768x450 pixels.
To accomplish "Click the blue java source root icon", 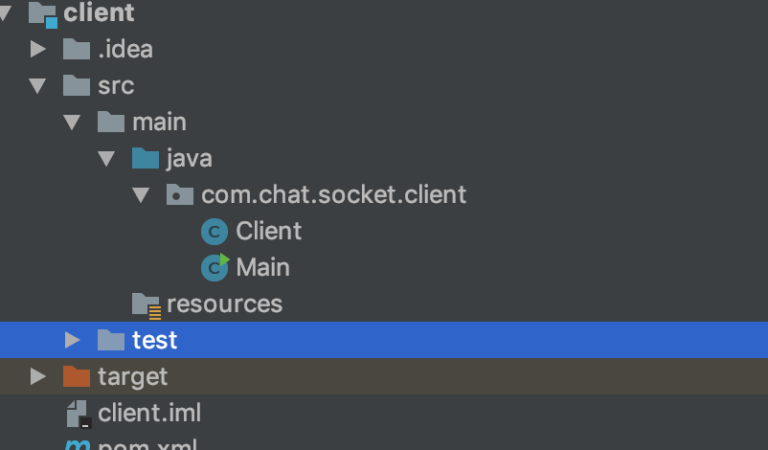I will point(145,158).
